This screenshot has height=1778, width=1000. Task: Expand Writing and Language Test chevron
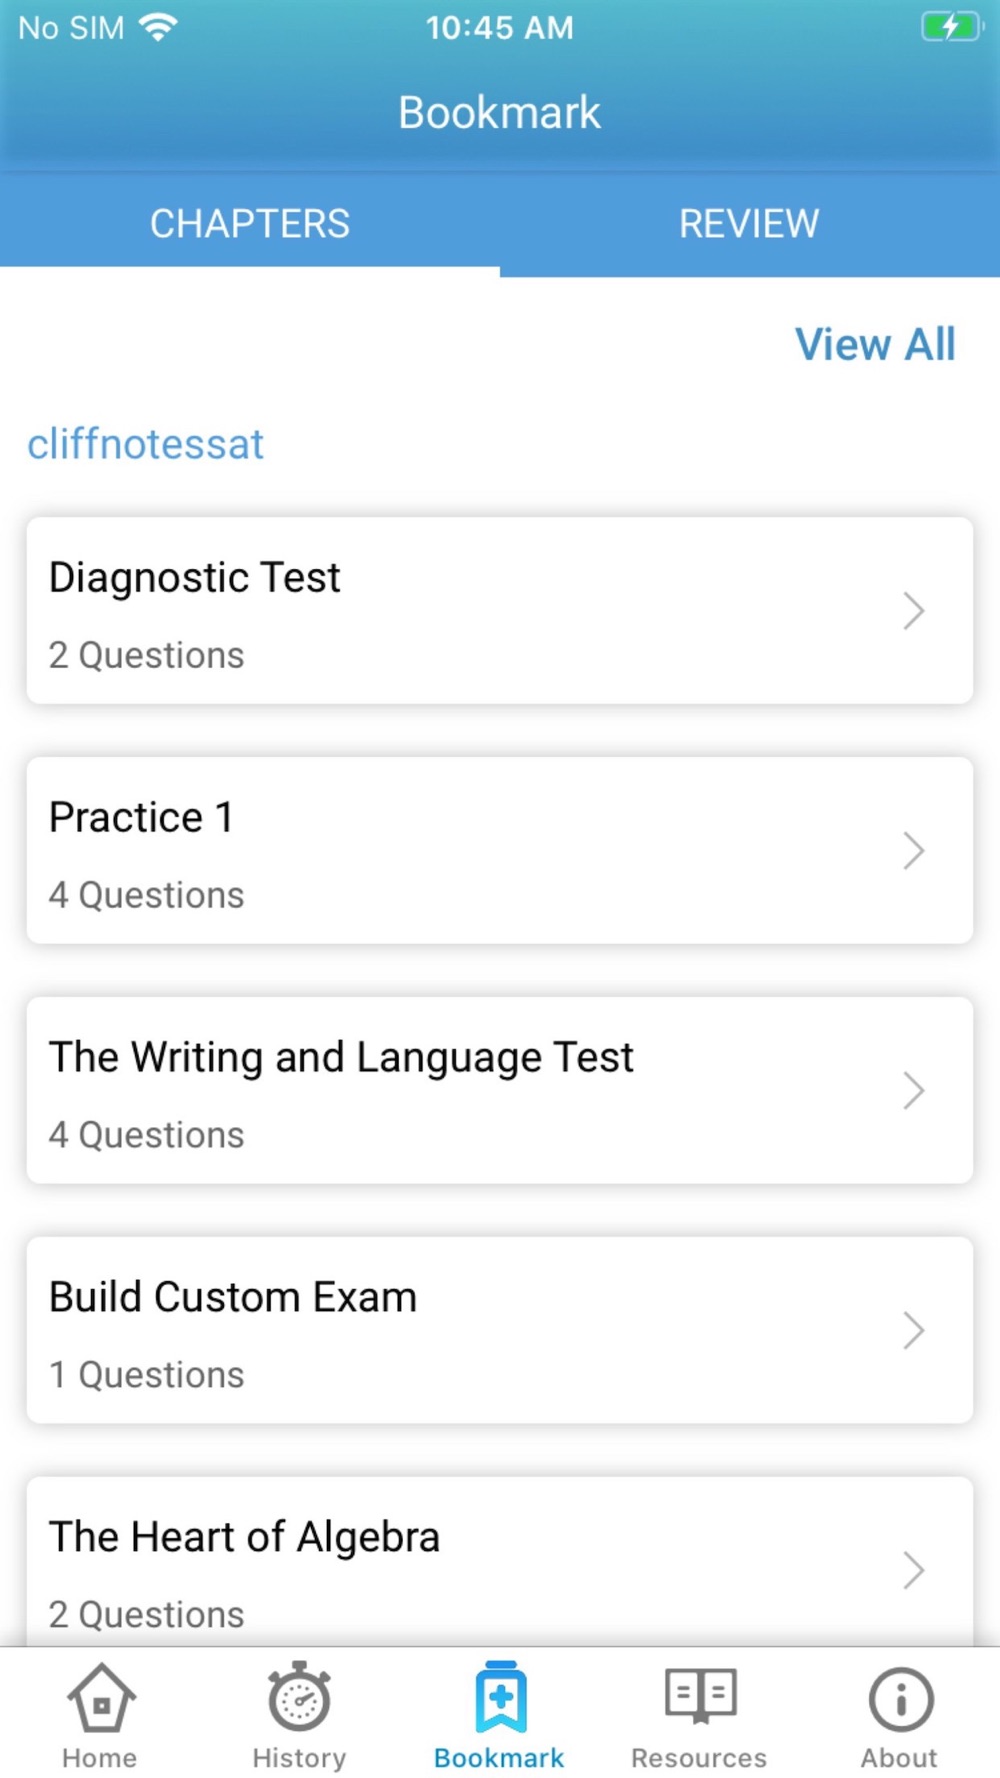913,1091
